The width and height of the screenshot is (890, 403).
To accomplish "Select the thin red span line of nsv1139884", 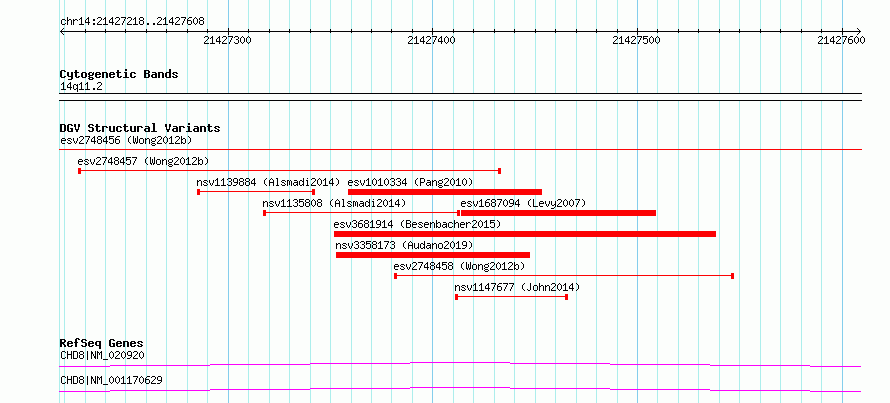I will click(x=256, y=192).
